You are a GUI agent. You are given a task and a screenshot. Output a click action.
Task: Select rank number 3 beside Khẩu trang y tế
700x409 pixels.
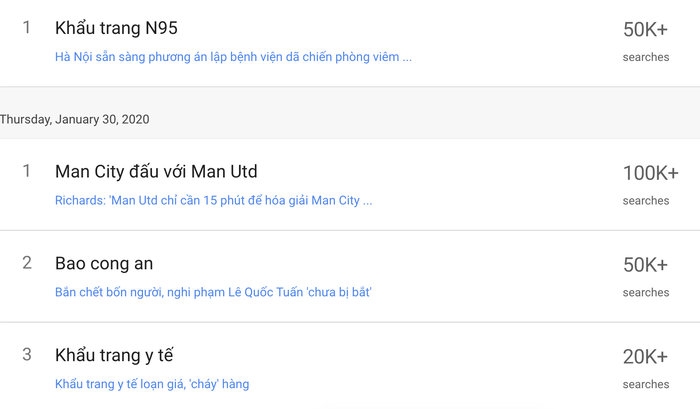pyautogui.click(x=27, y=355)
